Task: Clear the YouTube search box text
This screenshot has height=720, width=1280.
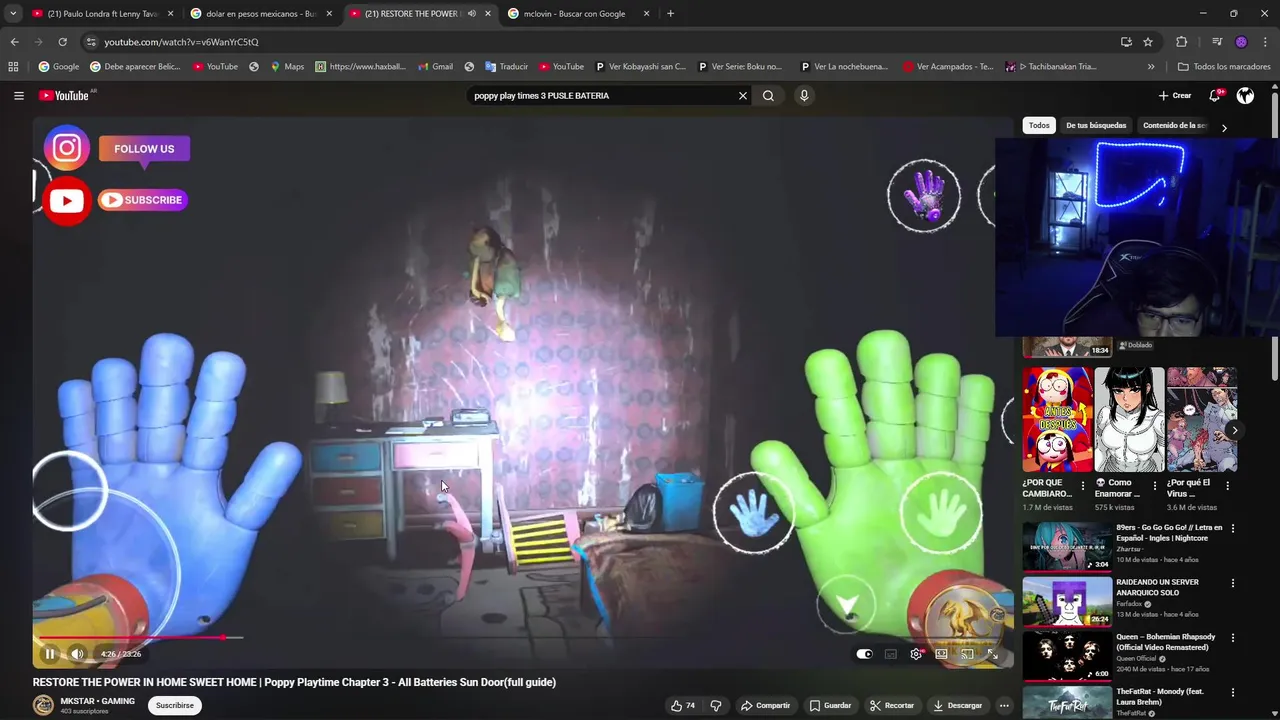Action: coord(742,96)
